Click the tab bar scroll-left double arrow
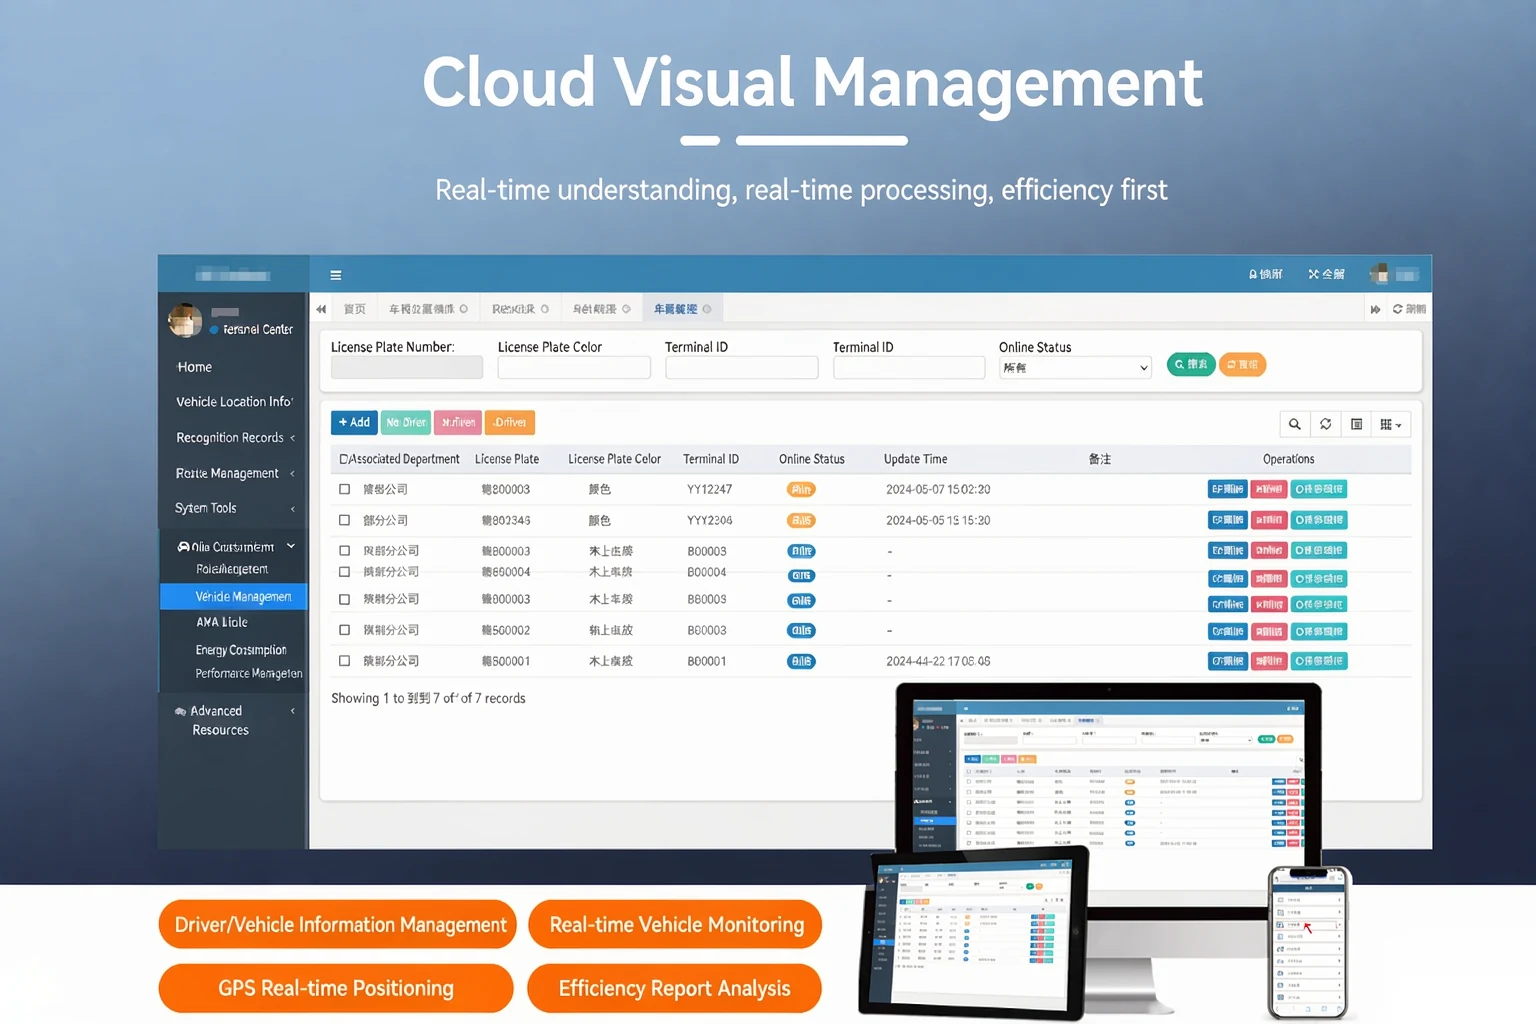The image size is (1536, 1024). tap(321, 309)
